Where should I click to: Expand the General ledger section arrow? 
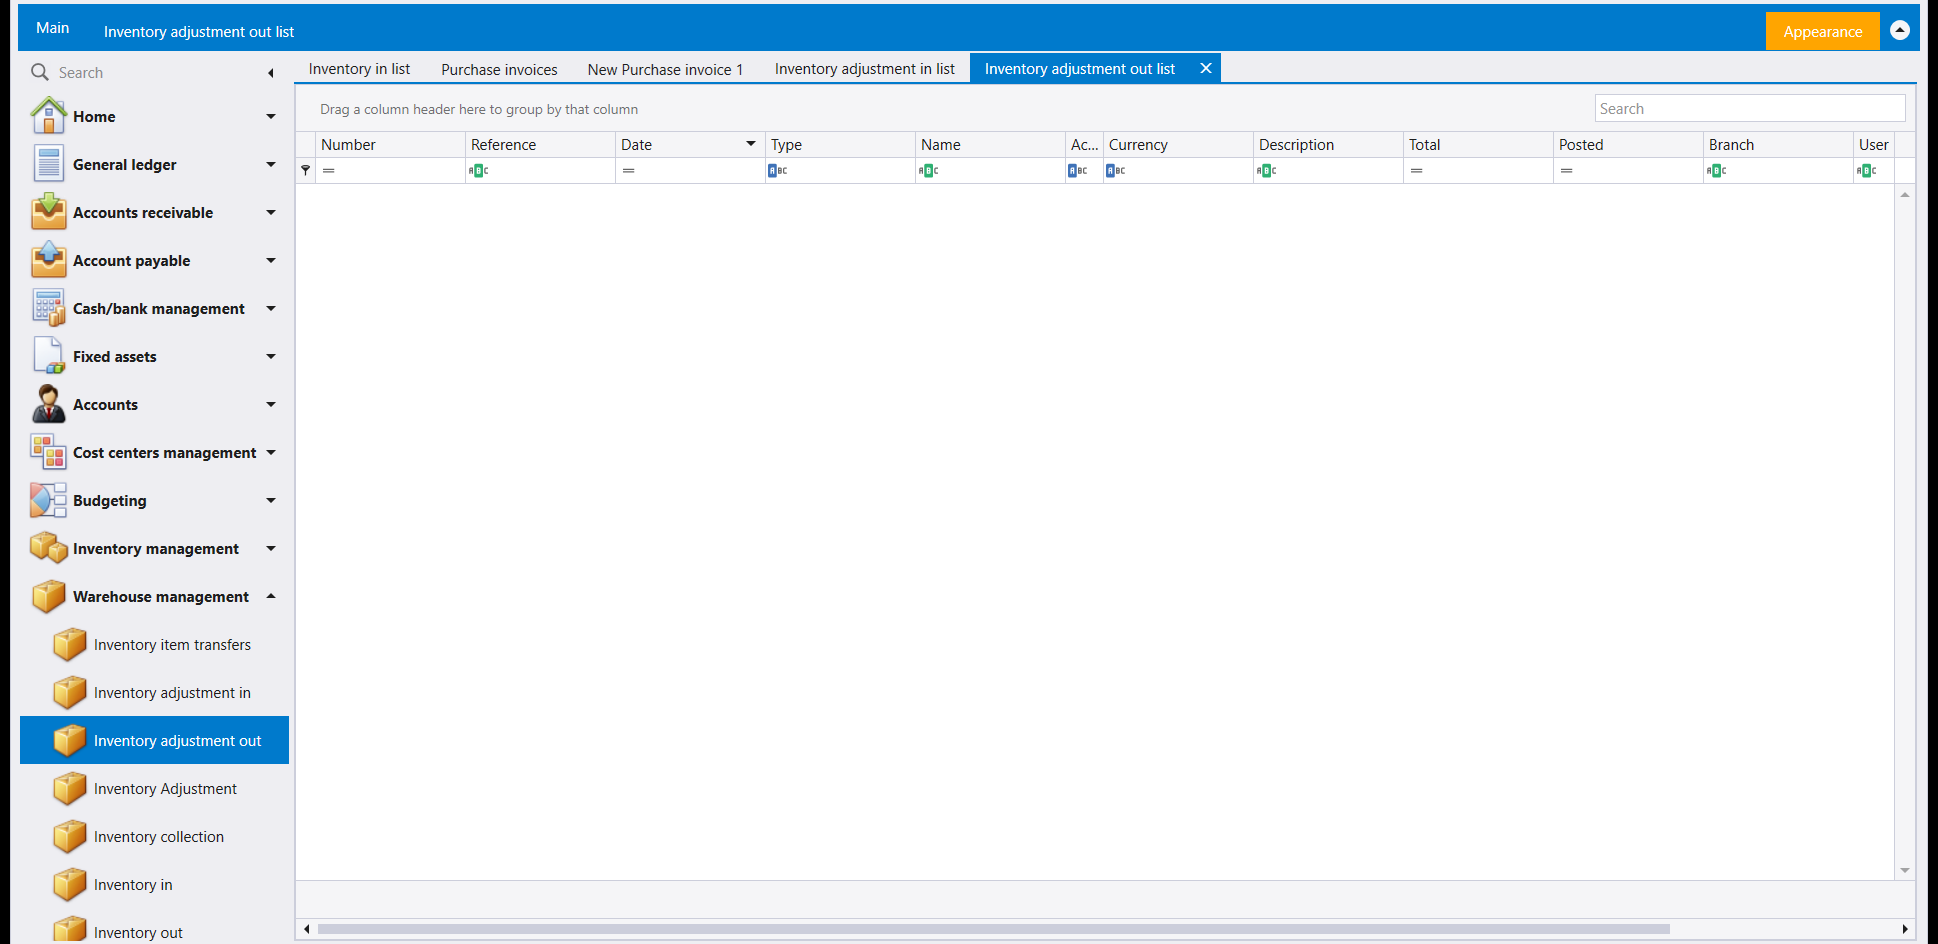pos(270,165)
